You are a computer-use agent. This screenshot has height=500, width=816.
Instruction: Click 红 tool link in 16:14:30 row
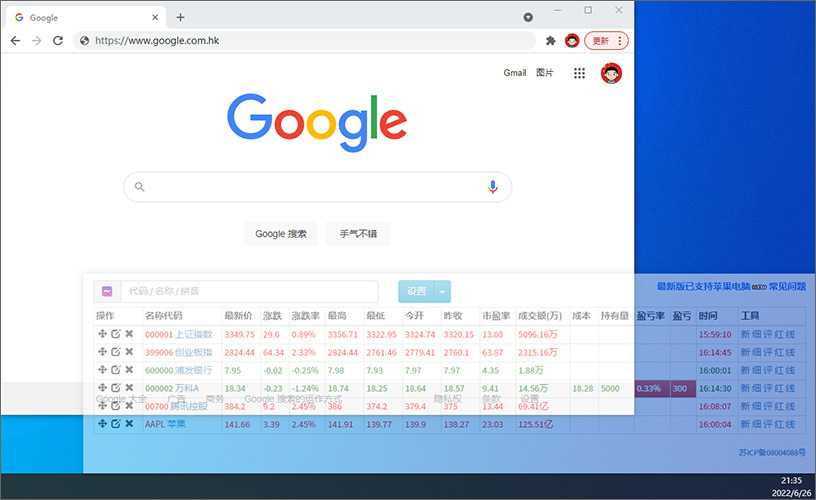779,389
